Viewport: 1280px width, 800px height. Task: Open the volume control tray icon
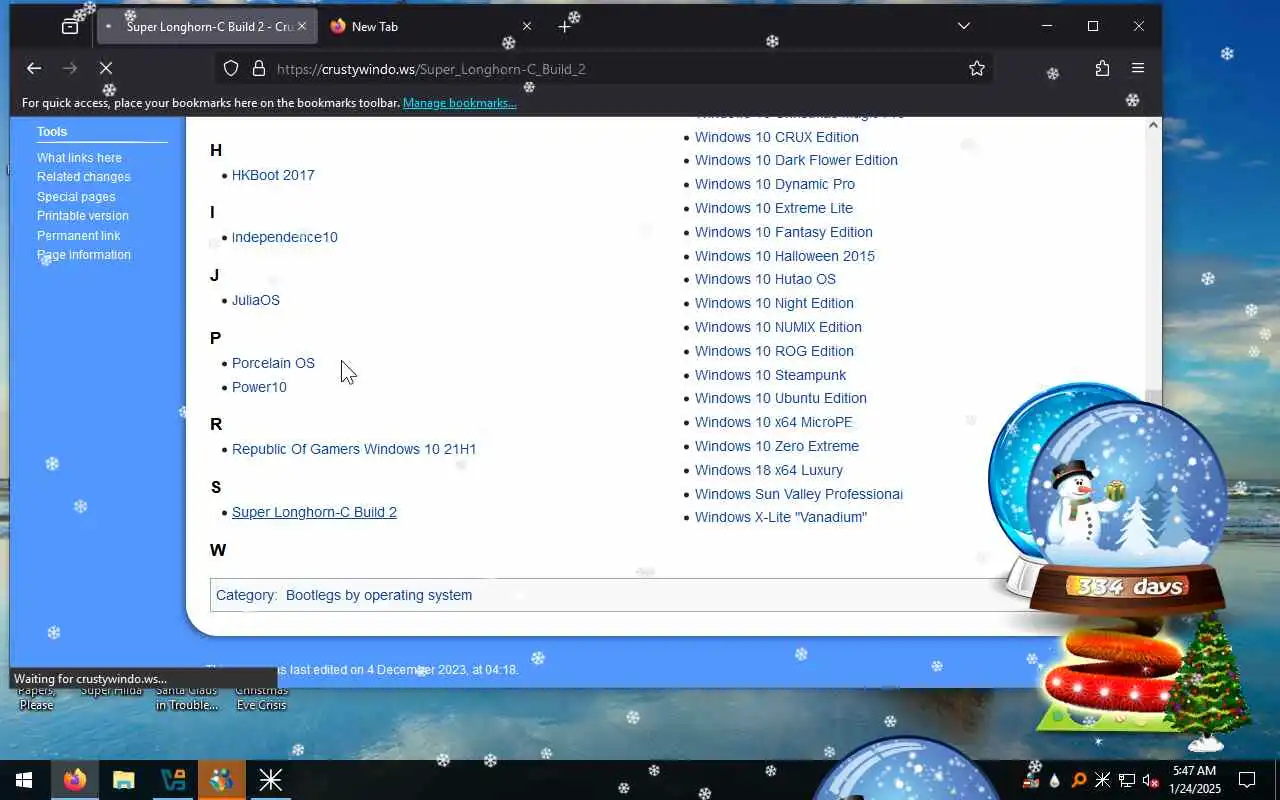coord(1150,780)
